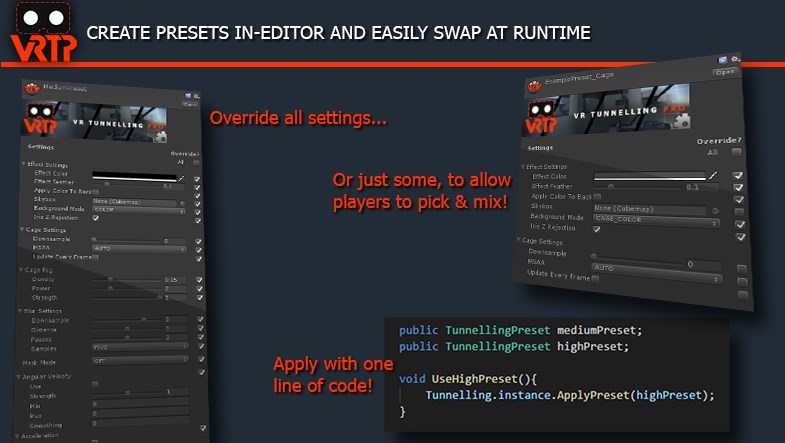Click VRTP headset logo on ExamplePreset_Cage banner

pos(540,117)
